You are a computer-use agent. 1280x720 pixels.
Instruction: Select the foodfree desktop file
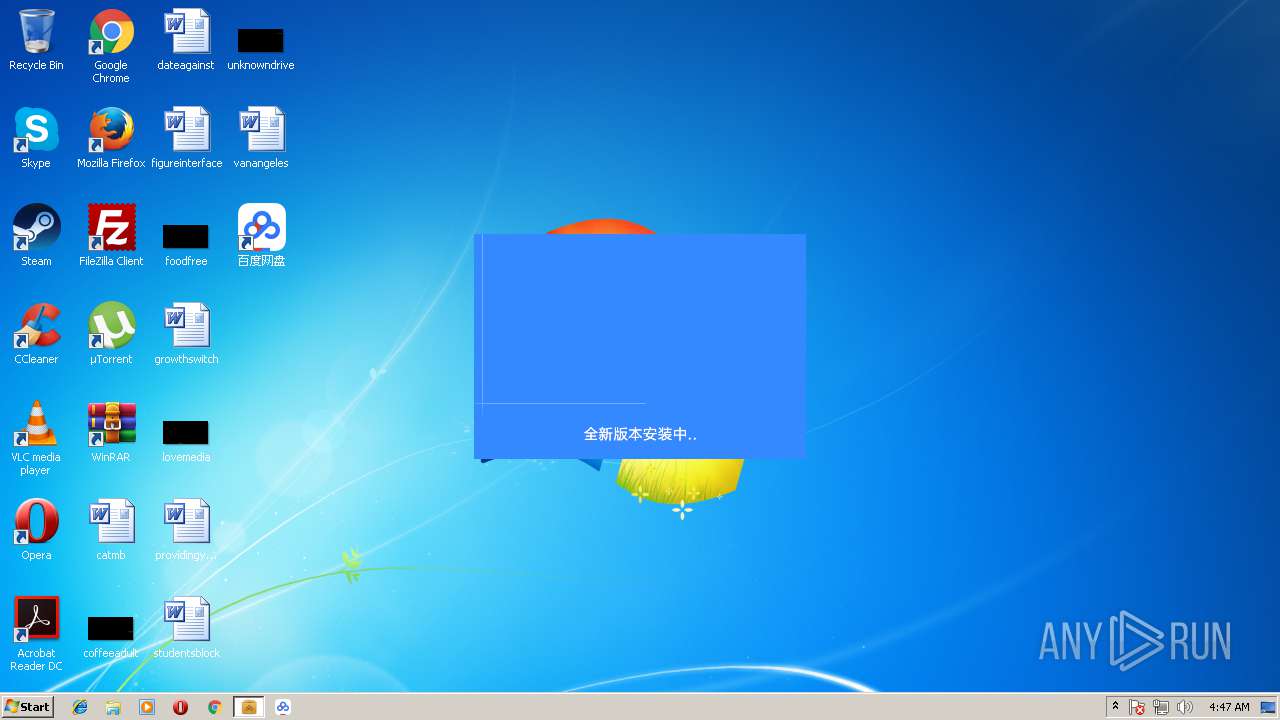tap(186, 245)
